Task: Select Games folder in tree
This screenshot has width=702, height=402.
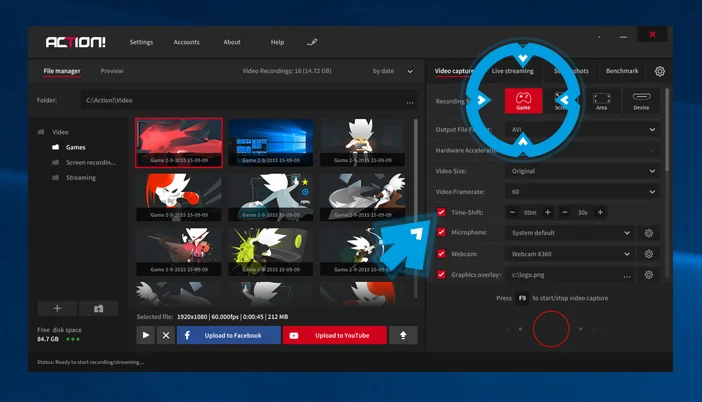Action: [75, 147]
